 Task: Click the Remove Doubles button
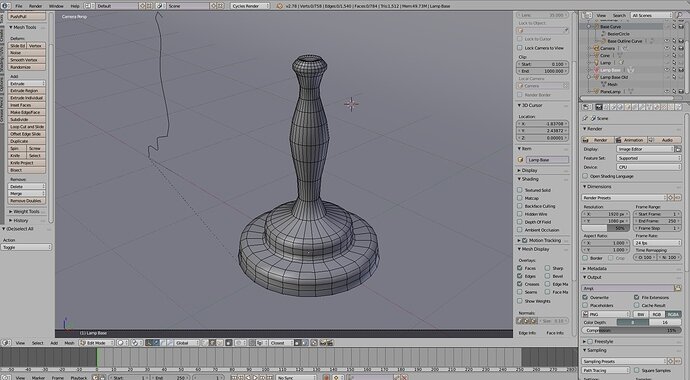[x=27, y=201]
